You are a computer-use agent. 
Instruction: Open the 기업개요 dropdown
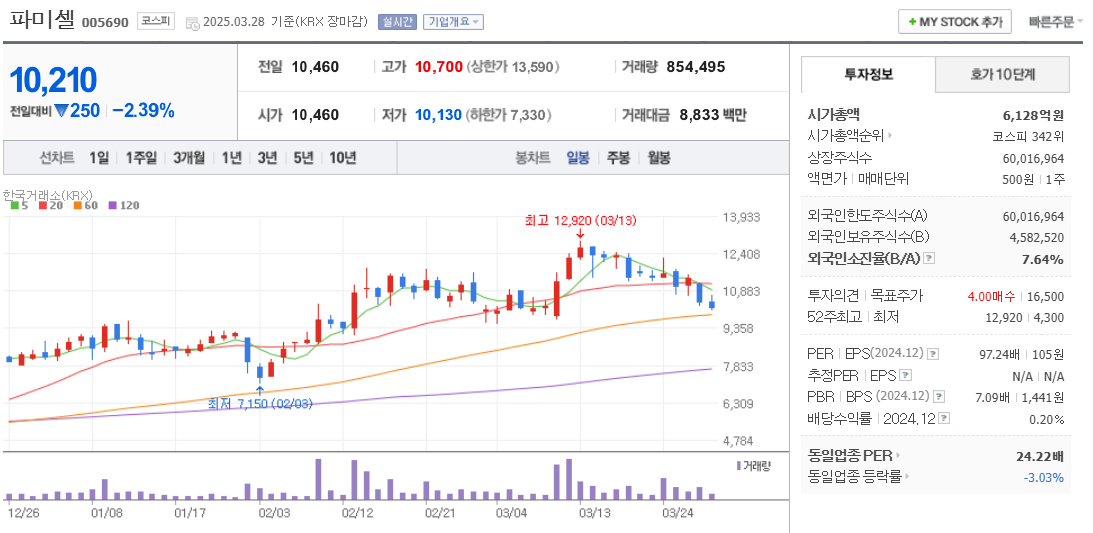(453, 22)
